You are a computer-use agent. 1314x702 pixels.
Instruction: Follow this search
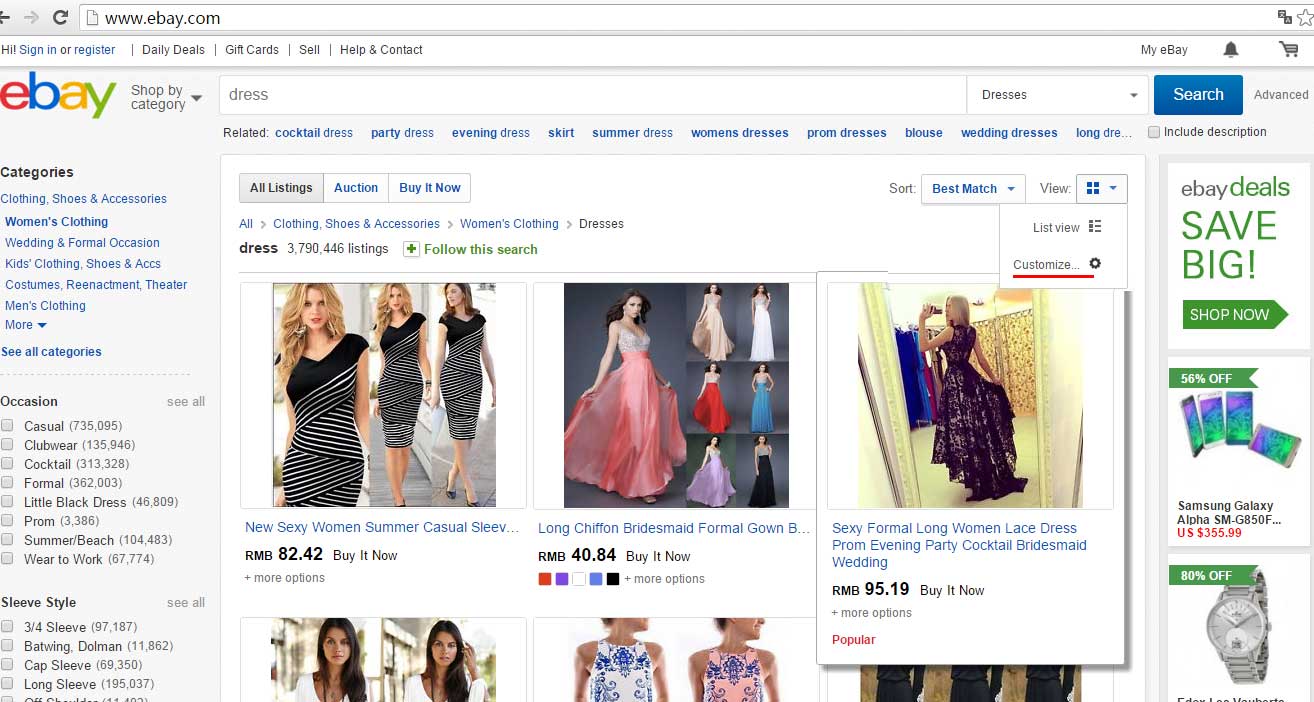pyautogui.click(x=481, y=249)
